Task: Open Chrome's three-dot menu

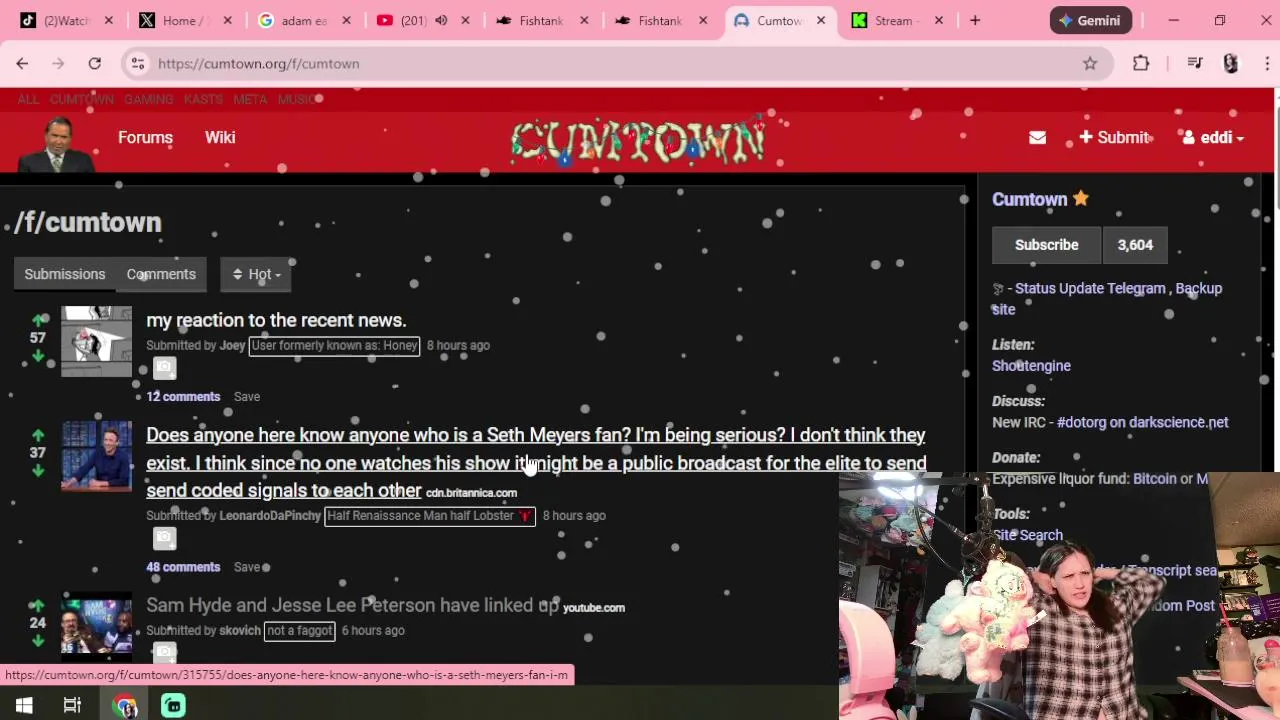Action: click(x=1266, y=63)
